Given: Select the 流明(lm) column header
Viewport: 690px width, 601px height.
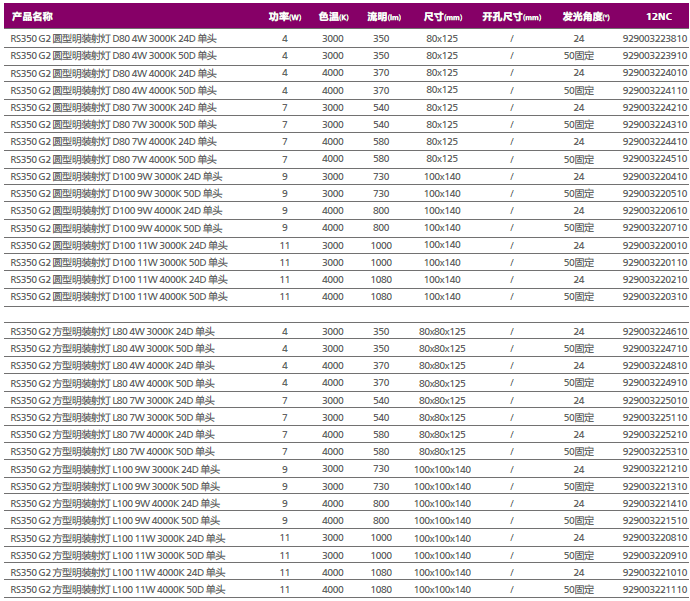Looking at the screenshot, I should (x=383, y=17).
